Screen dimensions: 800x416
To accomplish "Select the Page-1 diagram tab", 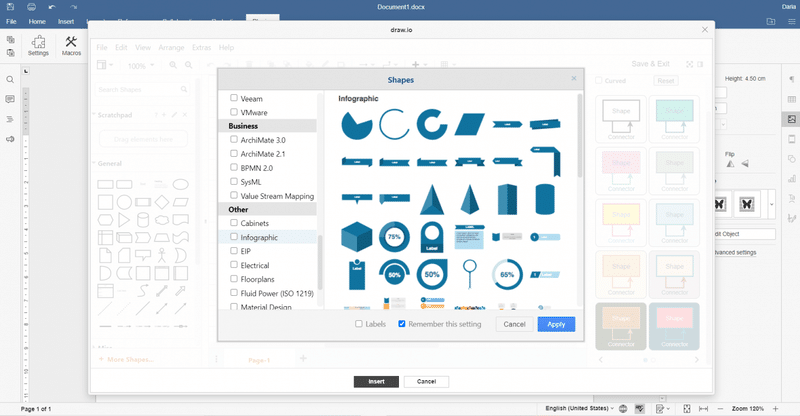I will click(259, 360).
